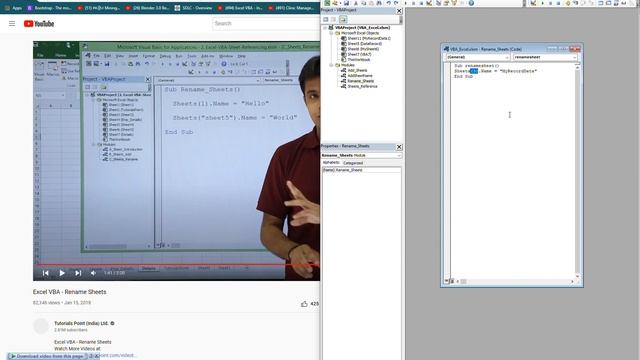Switch to the Categorized properties tab
The image size is (640, 360).
pos(353,163)
